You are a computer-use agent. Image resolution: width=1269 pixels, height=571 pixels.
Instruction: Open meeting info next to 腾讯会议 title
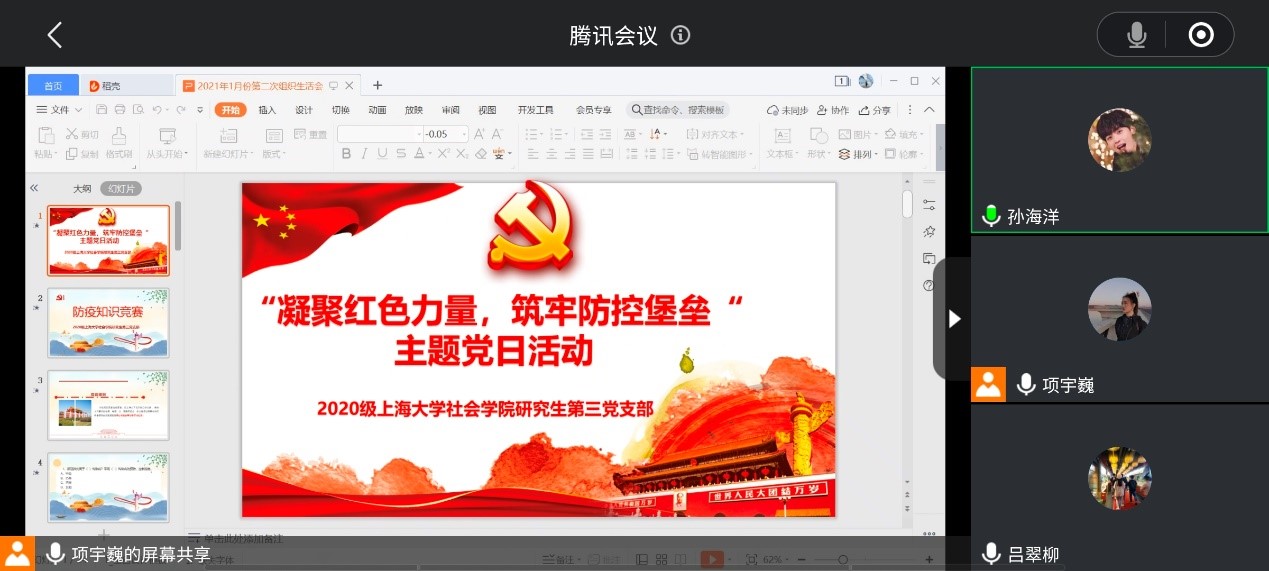pyautogui.click(x=681, y=35)
